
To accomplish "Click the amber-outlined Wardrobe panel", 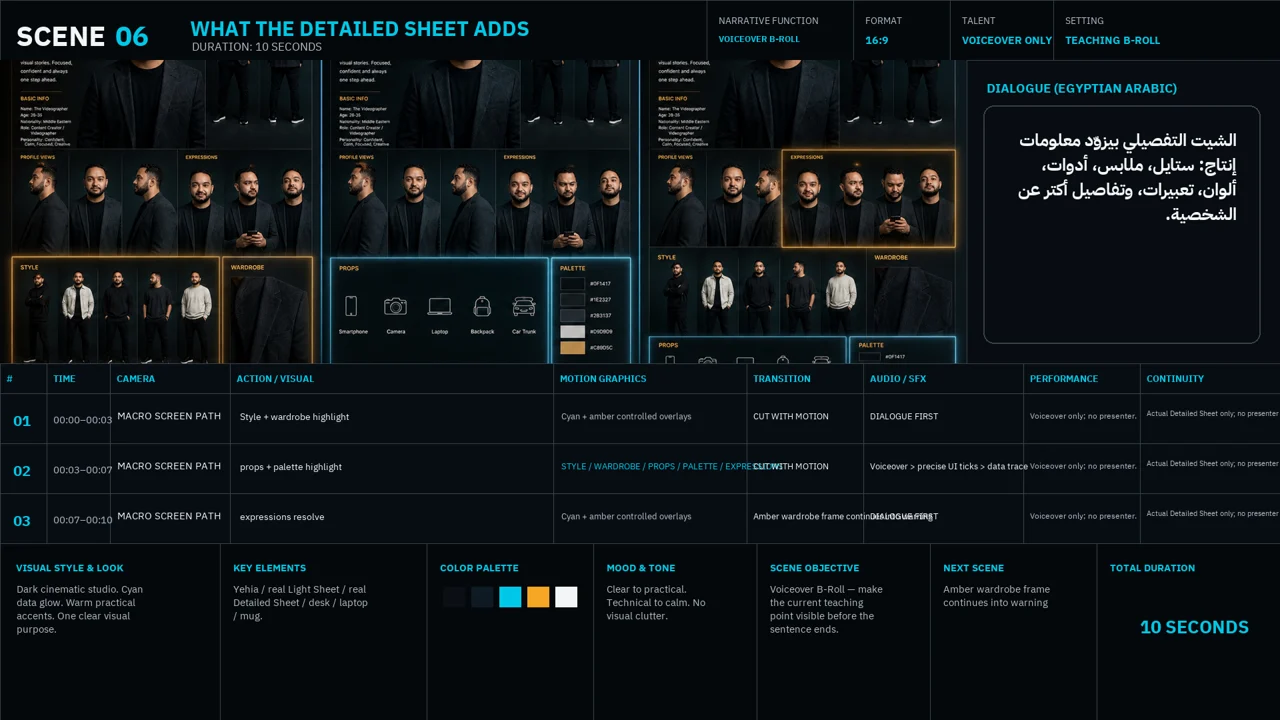I will tap(268, 309).
